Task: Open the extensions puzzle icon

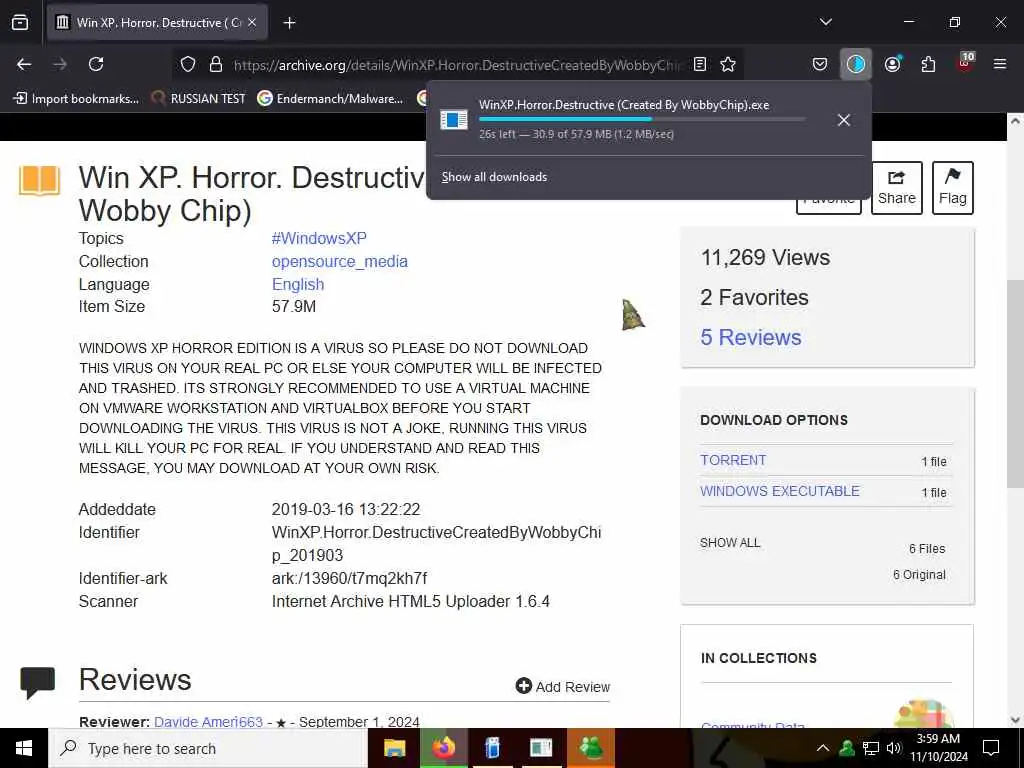Action: (x=928, y=64)
